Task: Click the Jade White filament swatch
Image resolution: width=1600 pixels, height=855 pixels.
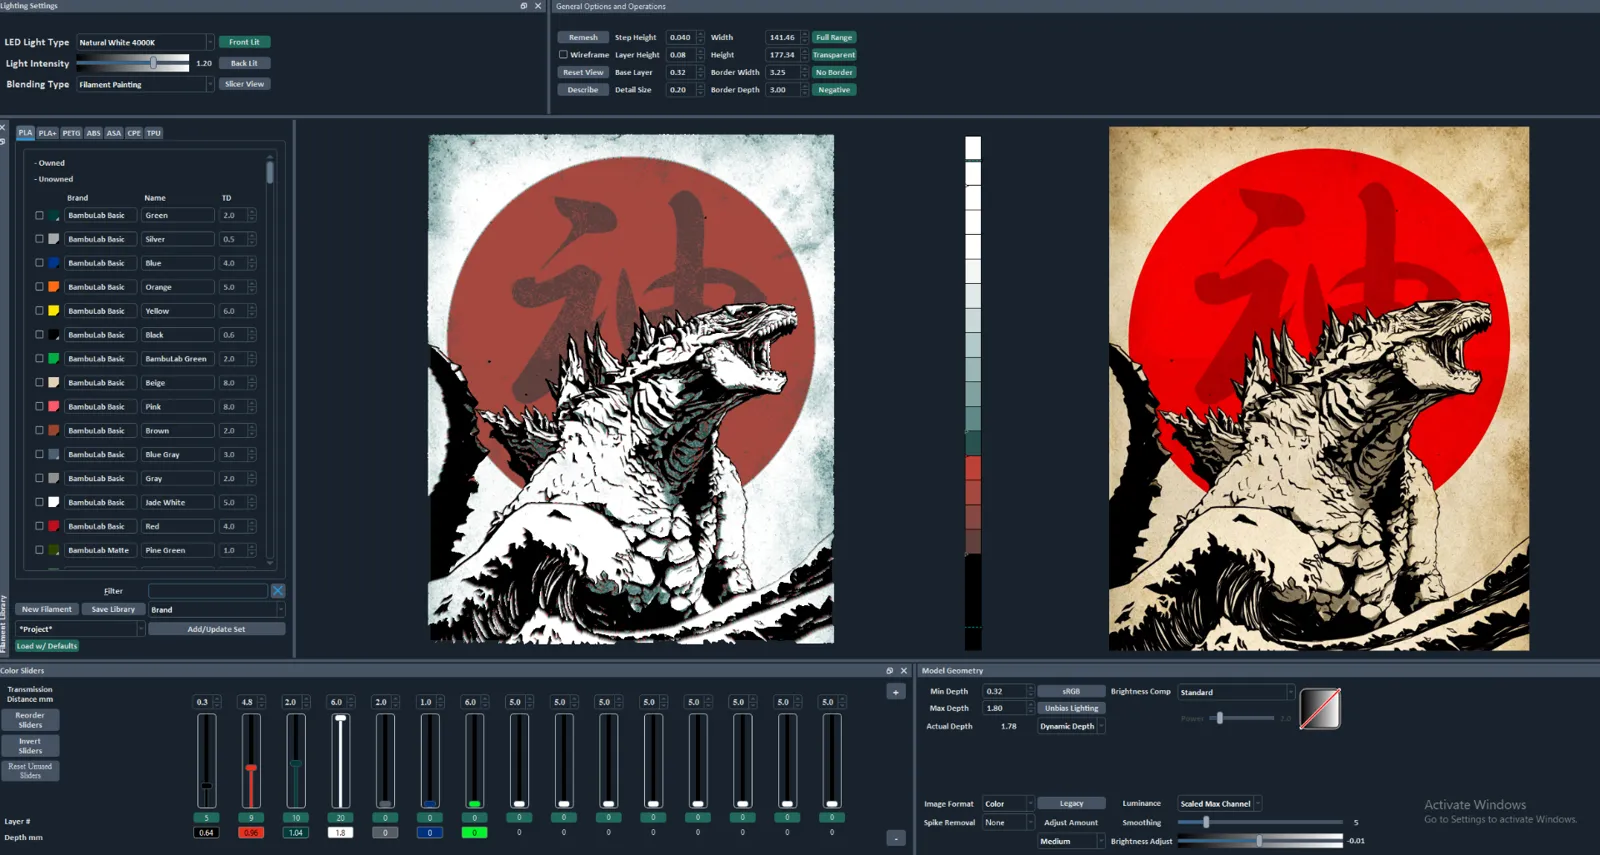Action: tap(54, 502)
